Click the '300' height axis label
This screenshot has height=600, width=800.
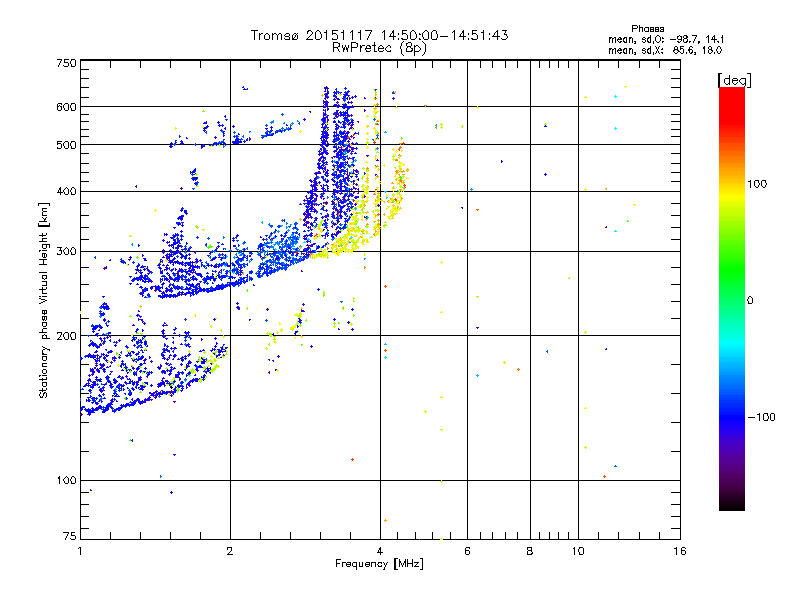click(x=66, y=252)
